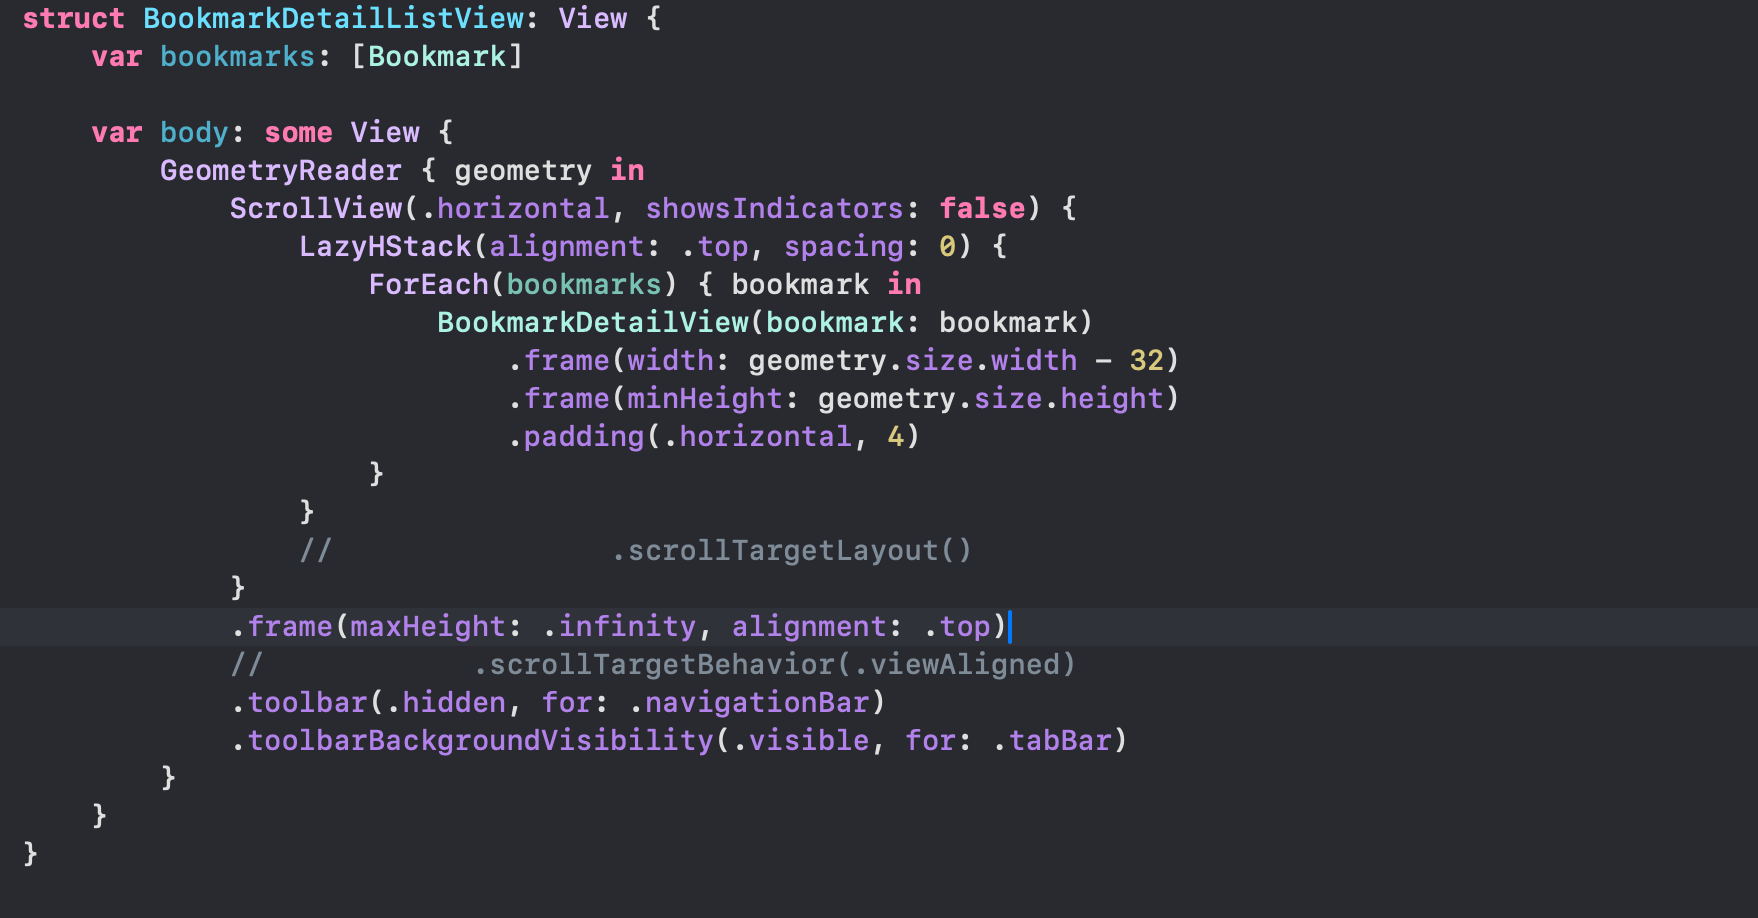Select the GeometryReader identifier

(x=280, y=171)
